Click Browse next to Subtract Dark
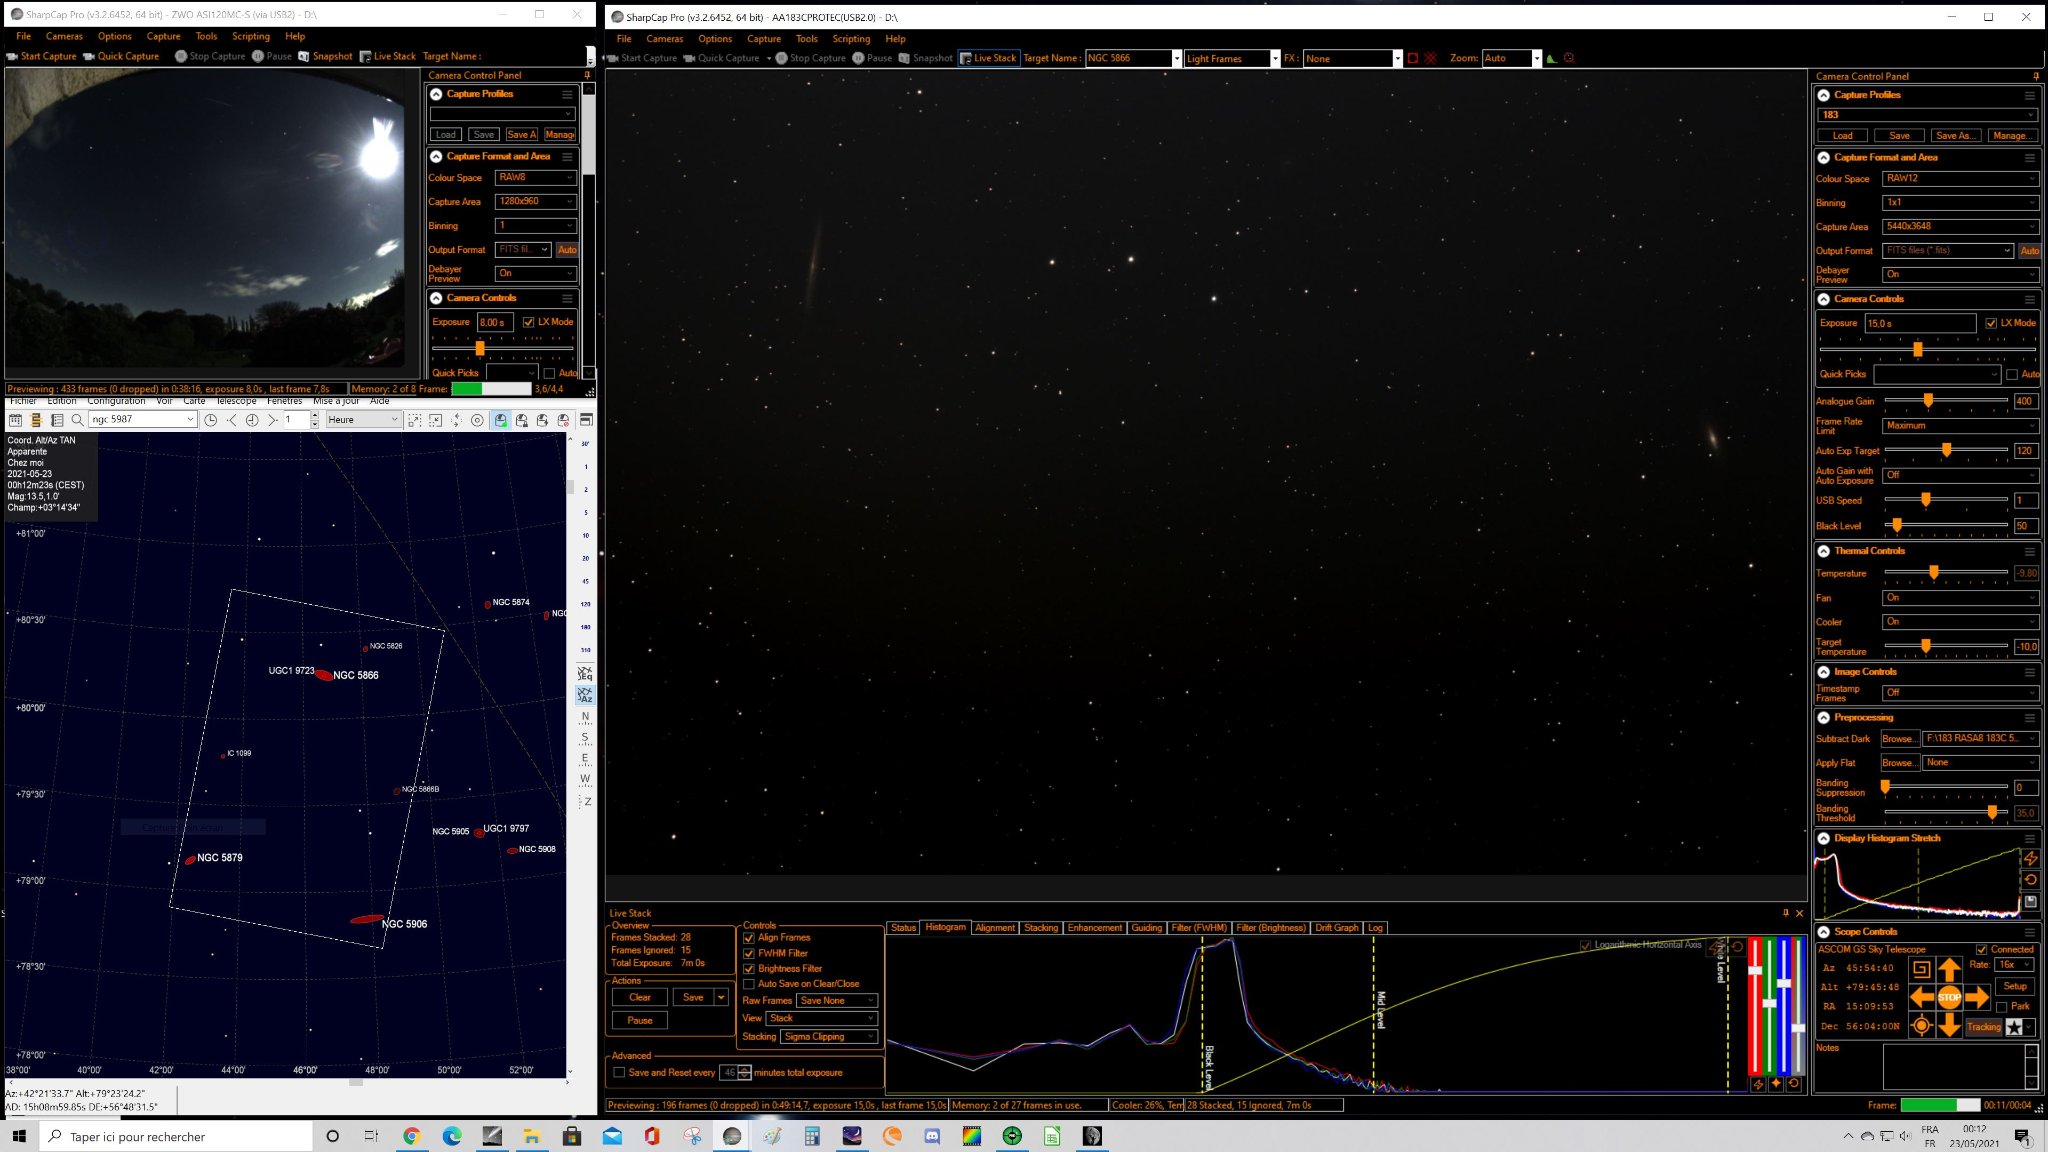Viewport: 2048px width, 1152px height. pos(1898,739)
